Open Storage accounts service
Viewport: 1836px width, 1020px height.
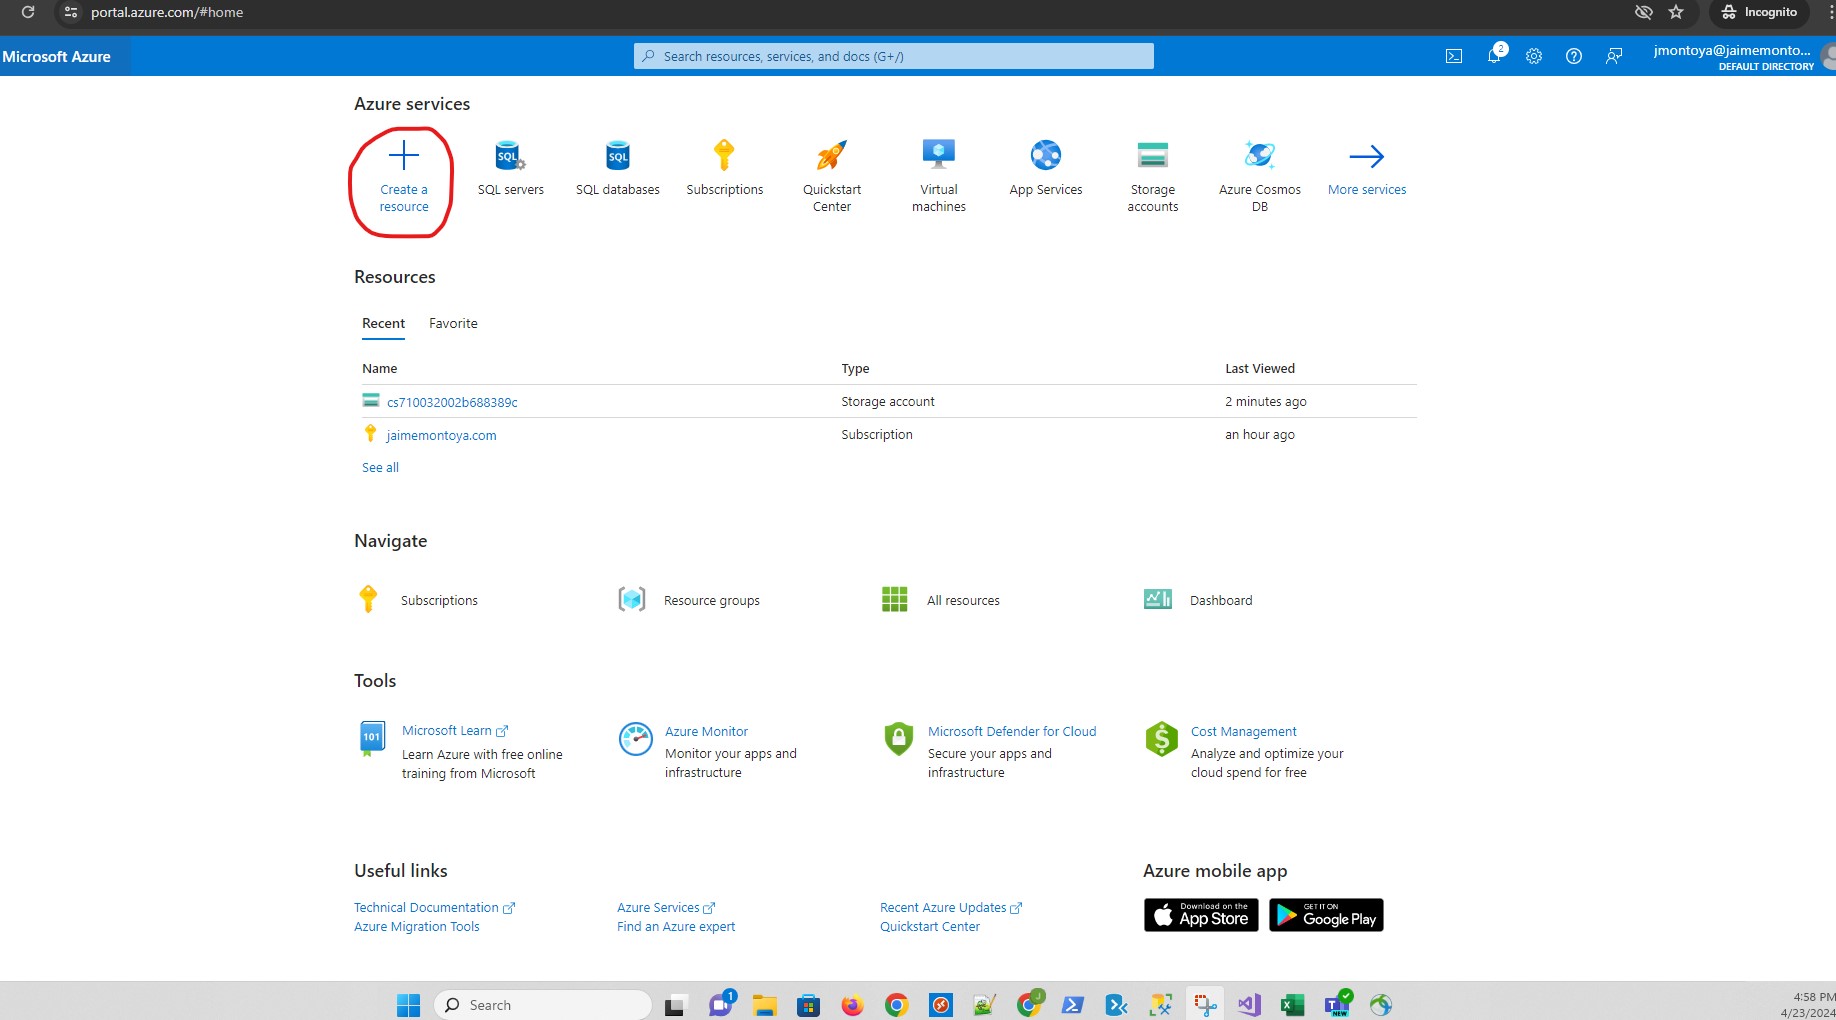pyautogui.click(x=1152, y=176)
